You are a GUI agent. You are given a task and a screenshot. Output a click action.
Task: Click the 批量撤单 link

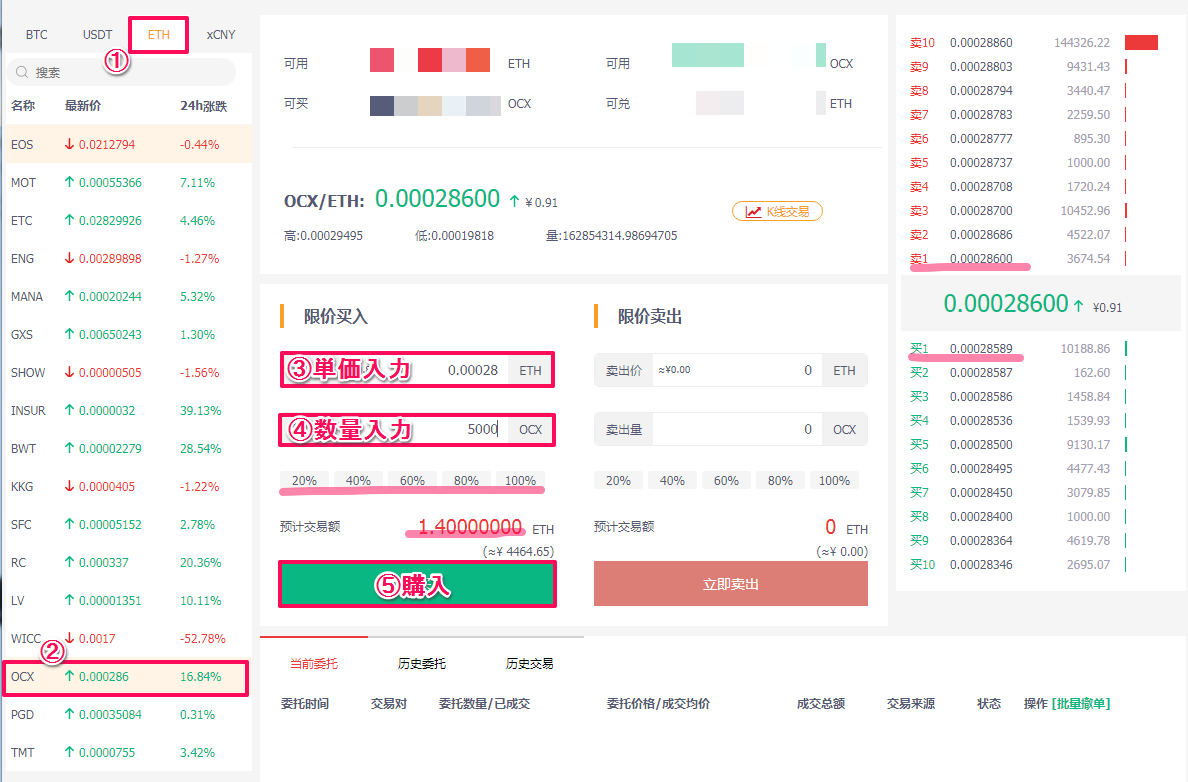[1080, 704]
